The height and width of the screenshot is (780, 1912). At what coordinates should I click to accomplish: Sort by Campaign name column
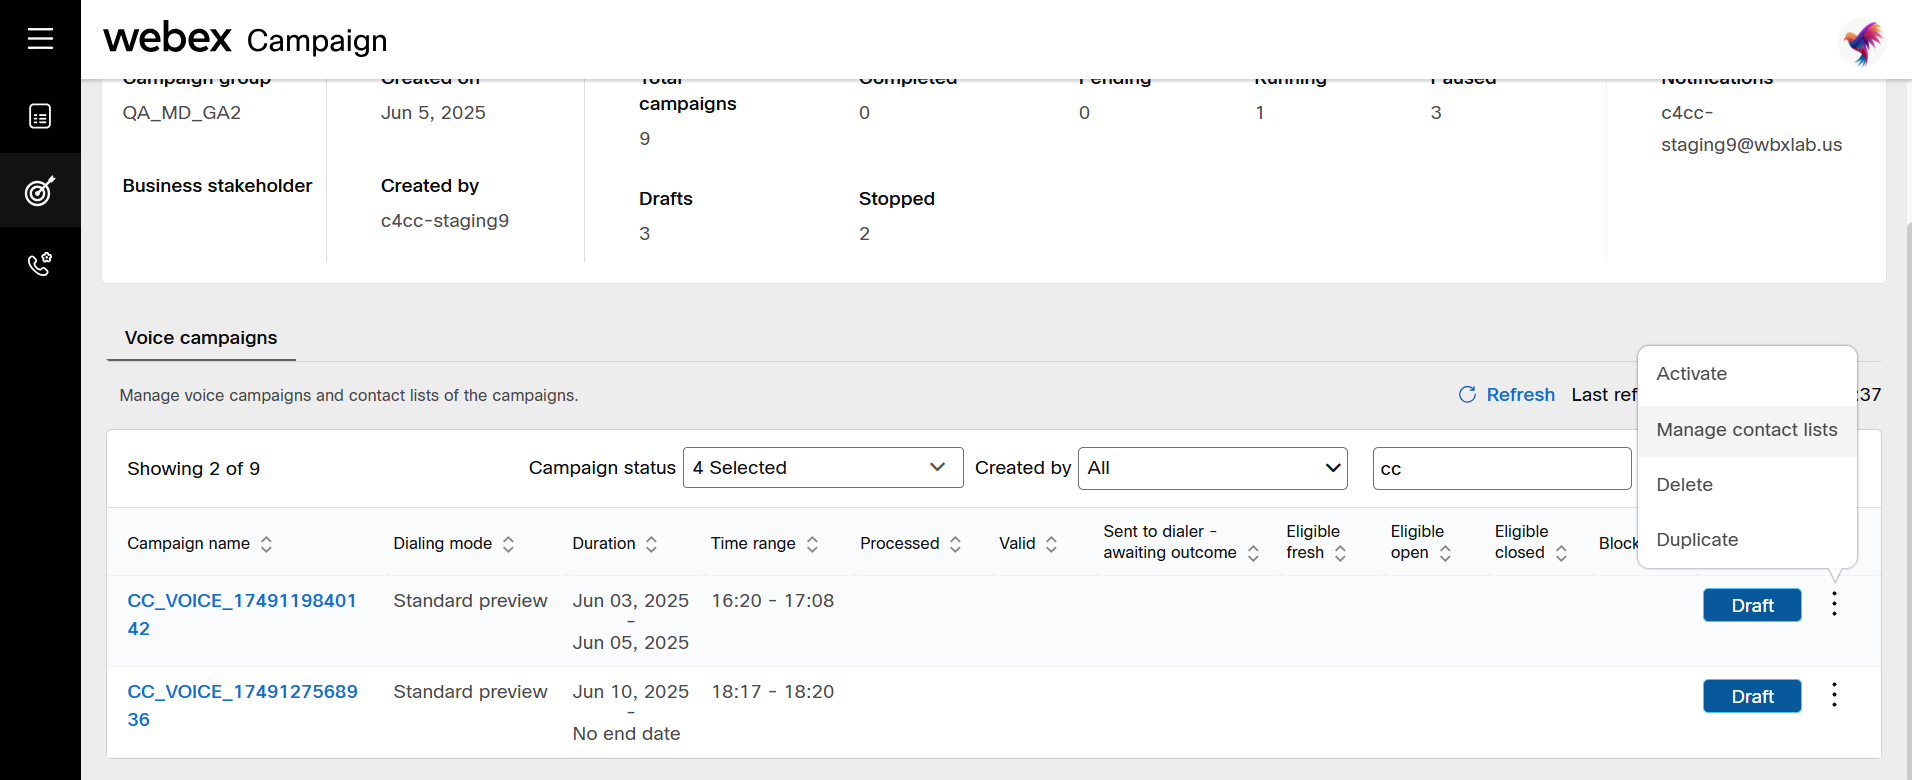(267, 544)
